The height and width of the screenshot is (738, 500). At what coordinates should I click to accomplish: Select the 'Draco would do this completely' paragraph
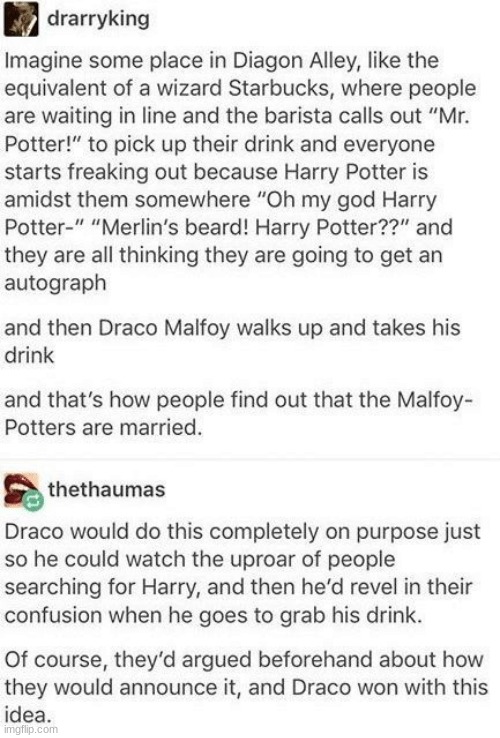click(x=242, y=573)
